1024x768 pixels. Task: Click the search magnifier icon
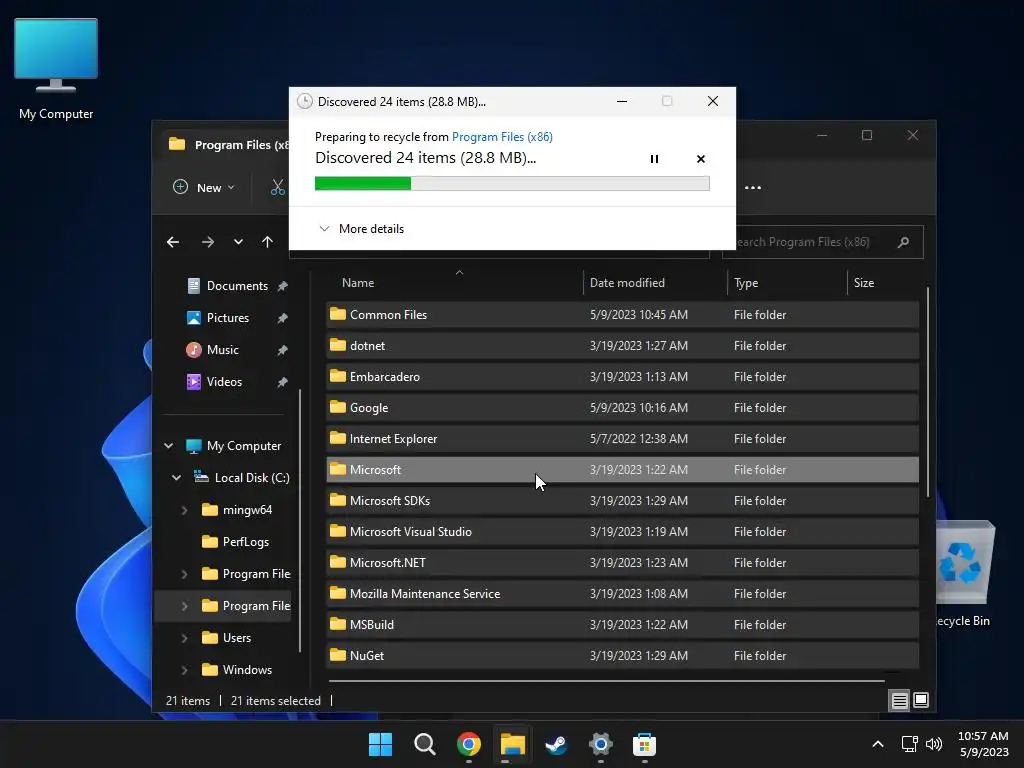(903, 242)
